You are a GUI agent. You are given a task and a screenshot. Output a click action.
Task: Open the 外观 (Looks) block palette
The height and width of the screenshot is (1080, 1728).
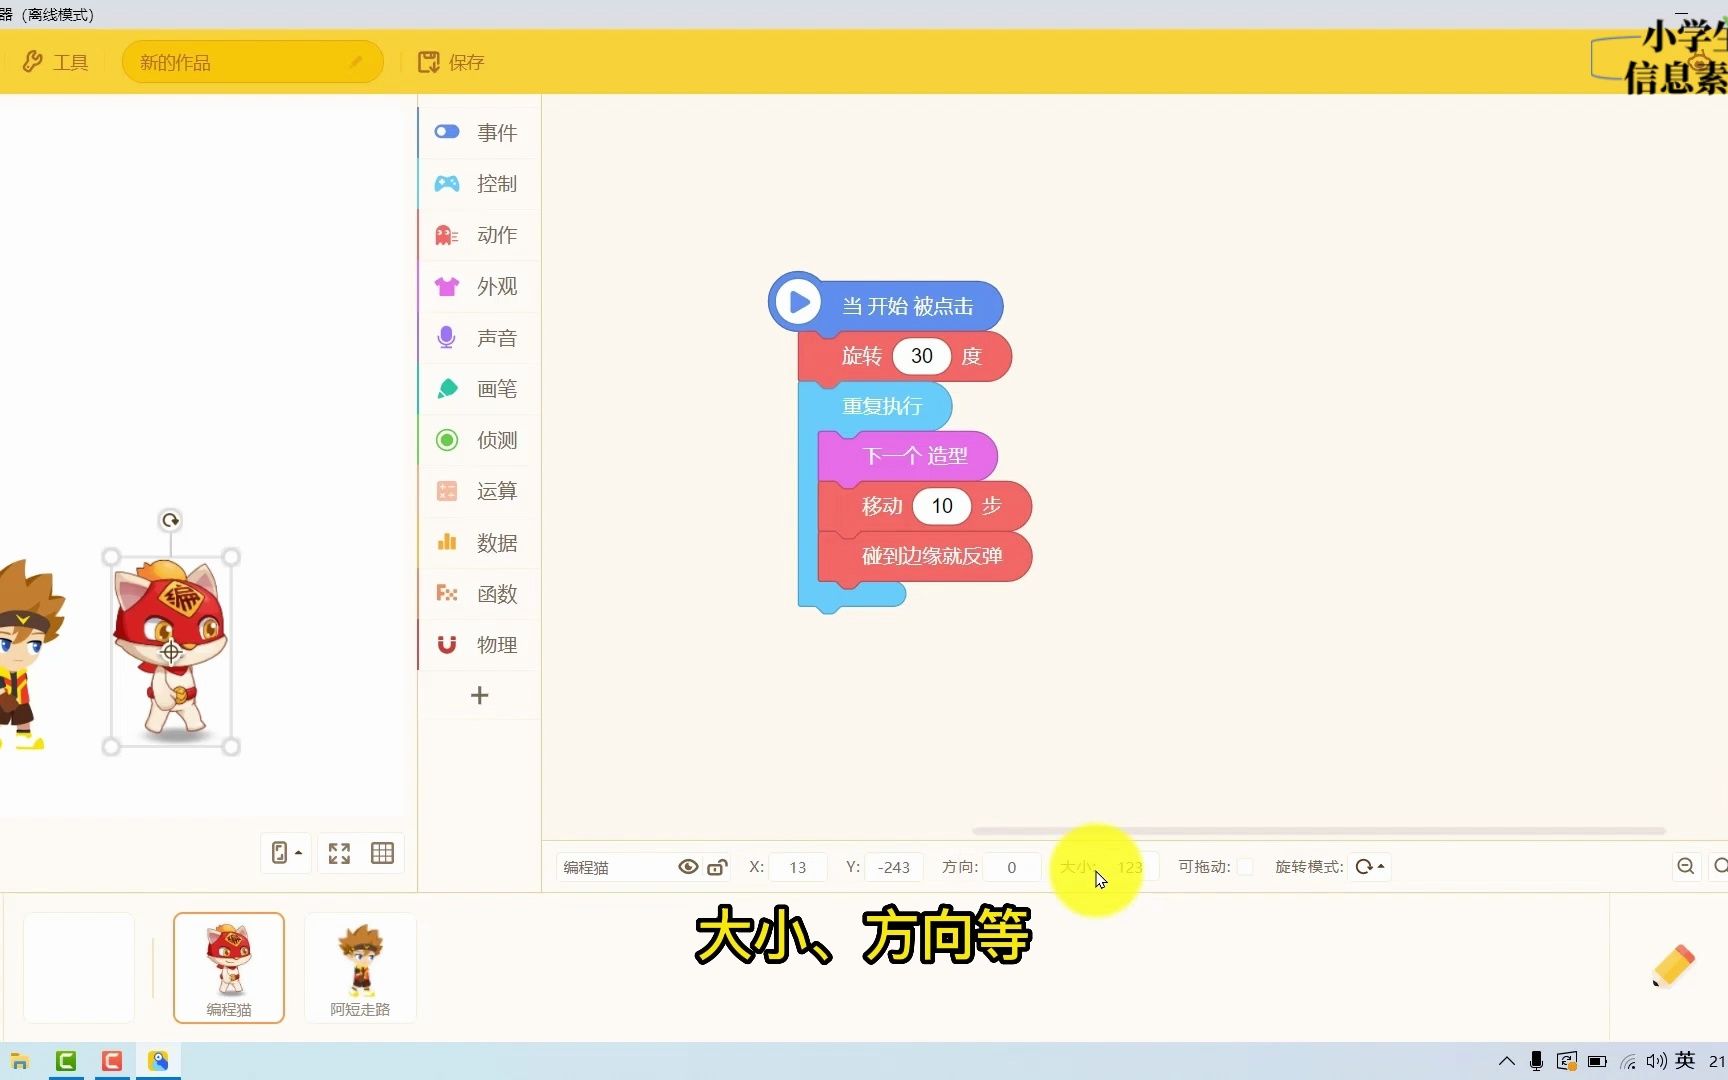click(x=477, y=286)
